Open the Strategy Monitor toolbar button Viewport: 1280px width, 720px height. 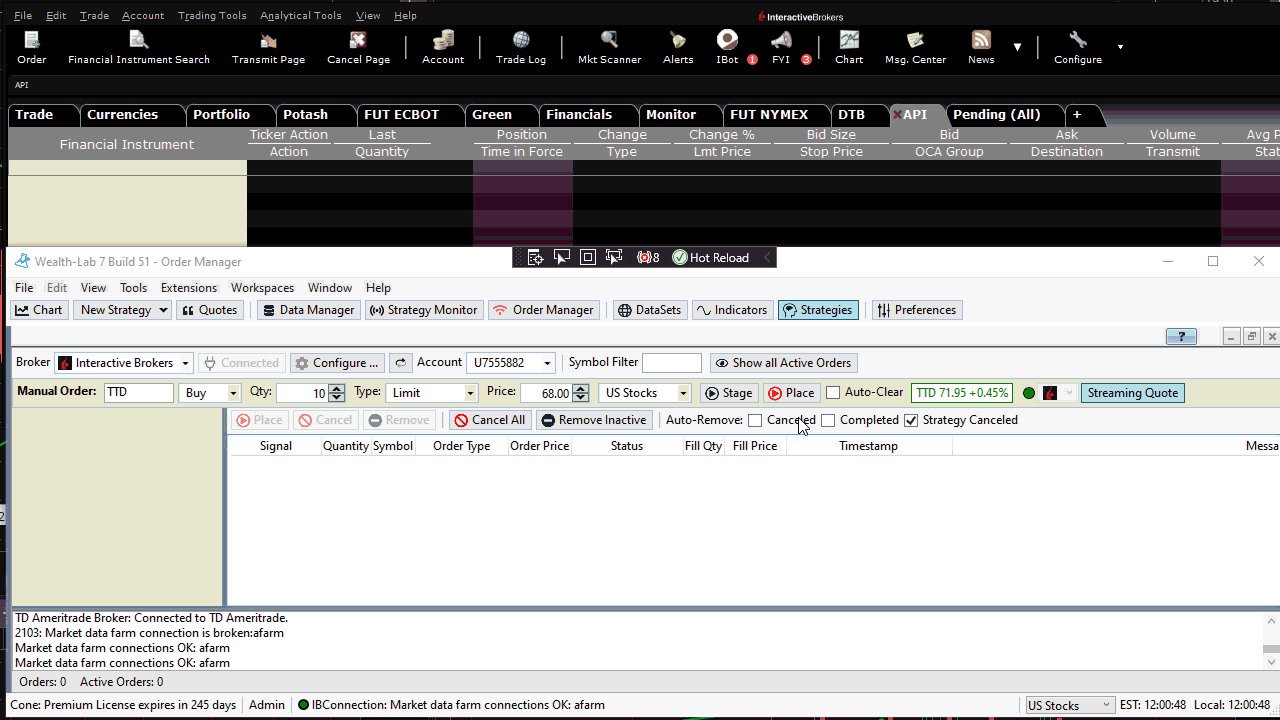(x=424, y=310)
